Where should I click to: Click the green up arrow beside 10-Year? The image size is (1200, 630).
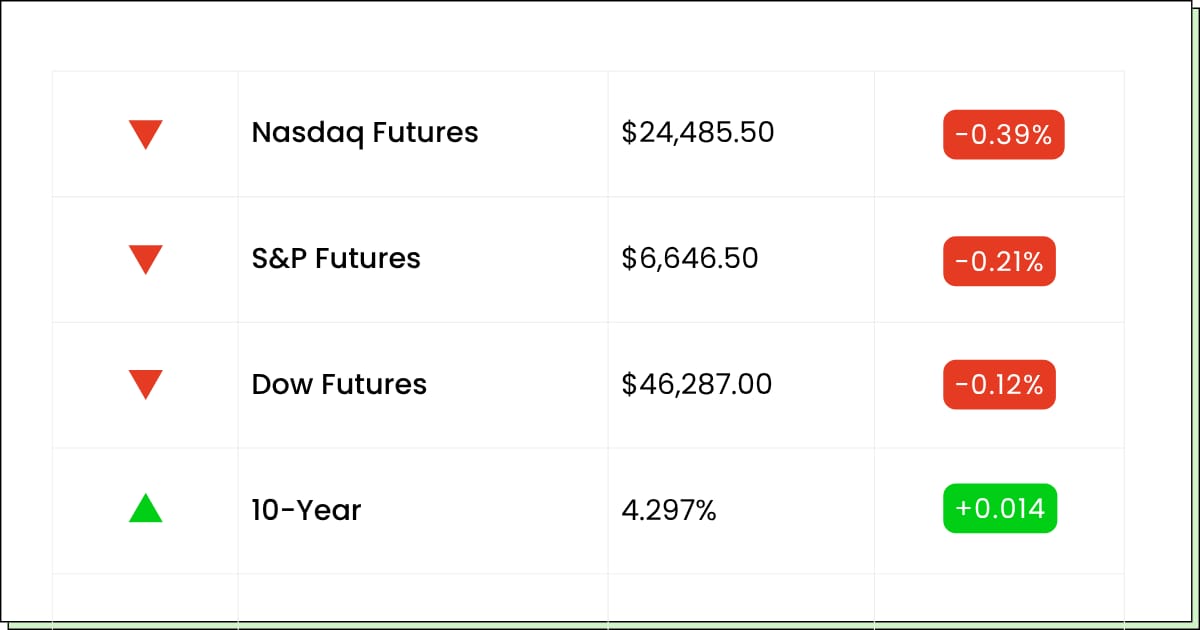tap(146, 509)
